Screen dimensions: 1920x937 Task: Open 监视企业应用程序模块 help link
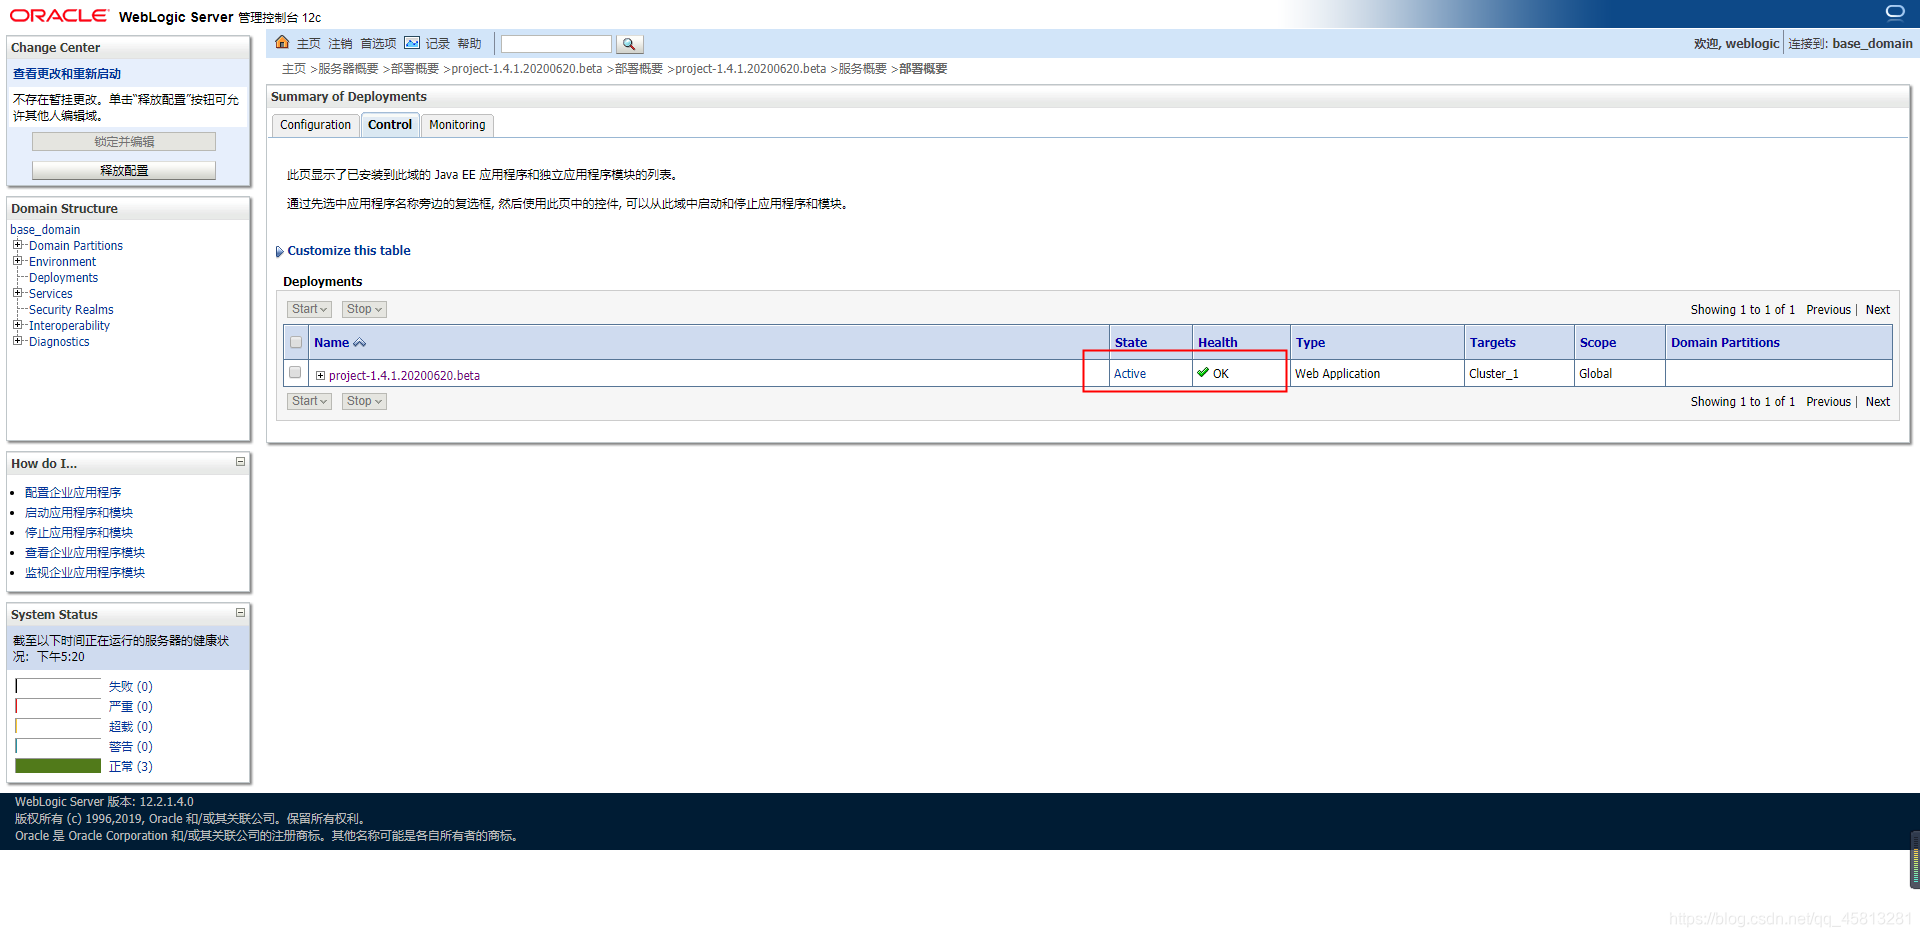click(85, 573)
